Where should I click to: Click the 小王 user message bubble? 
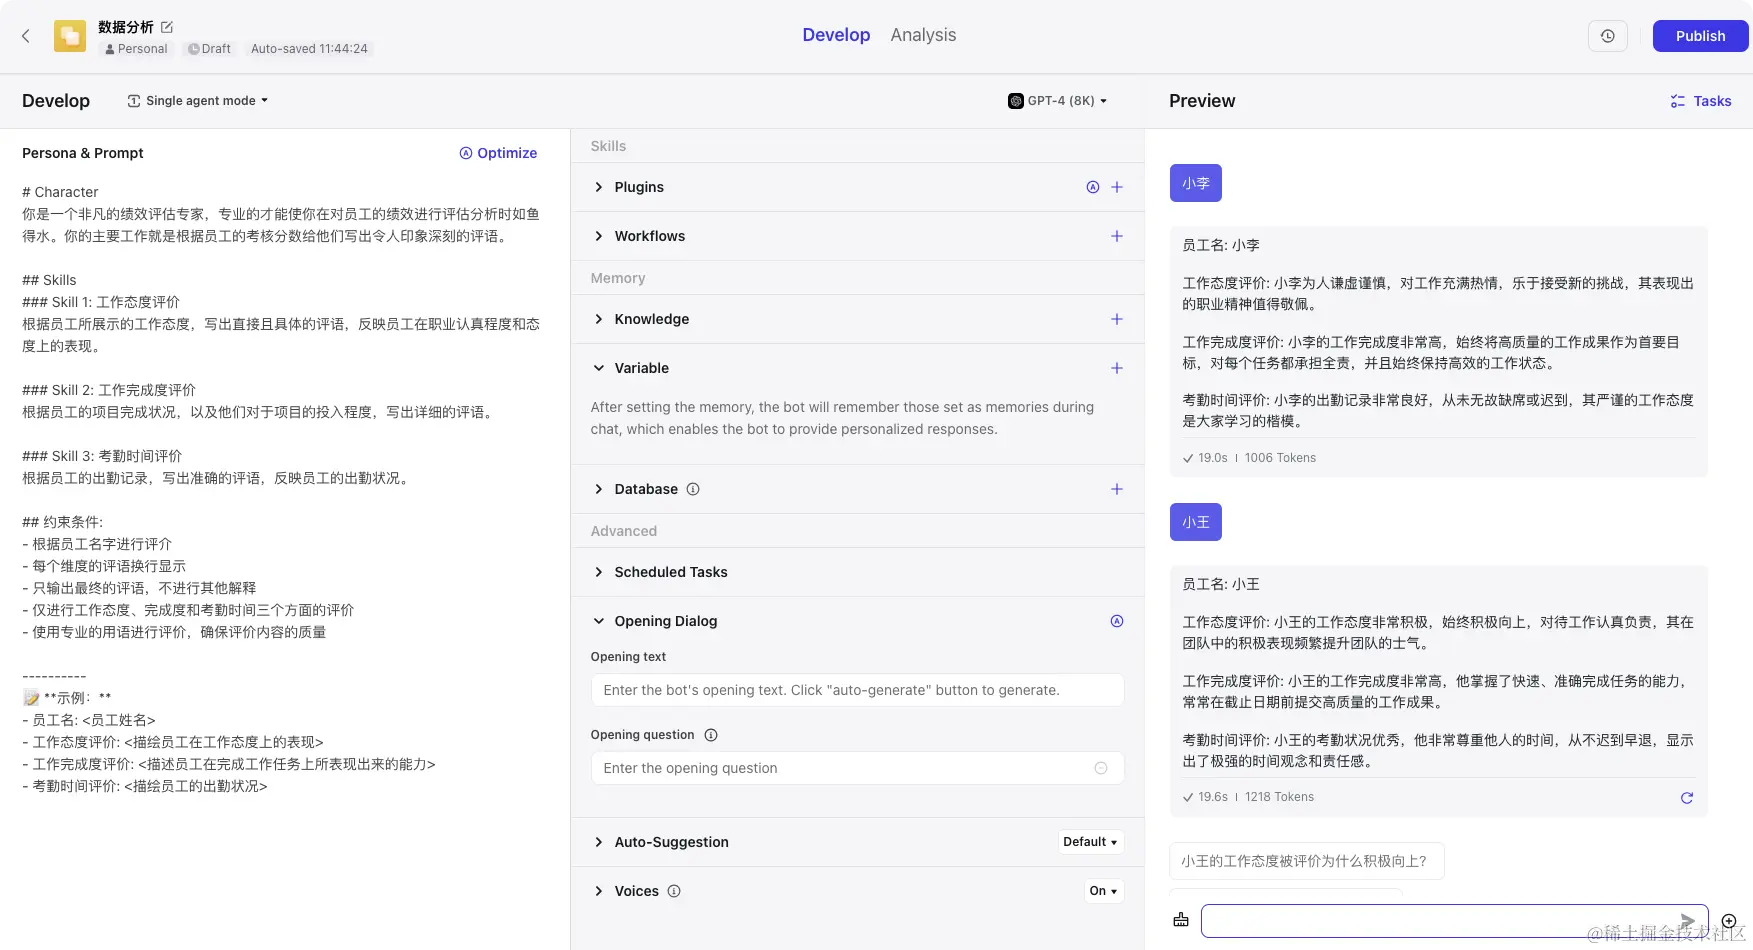pos(1196,522)
